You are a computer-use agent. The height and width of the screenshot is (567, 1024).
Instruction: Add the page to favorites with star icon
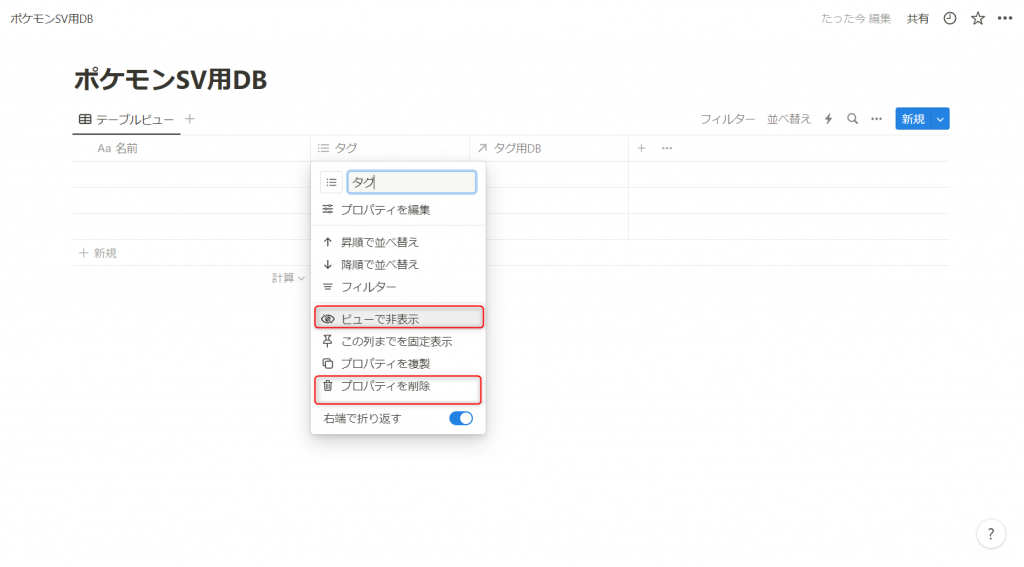coord(978,18)
